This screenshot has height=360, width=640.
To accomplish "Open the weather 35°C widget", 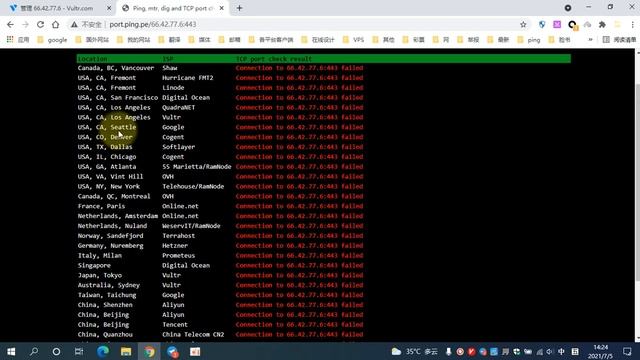I will (x=414, y=351).
